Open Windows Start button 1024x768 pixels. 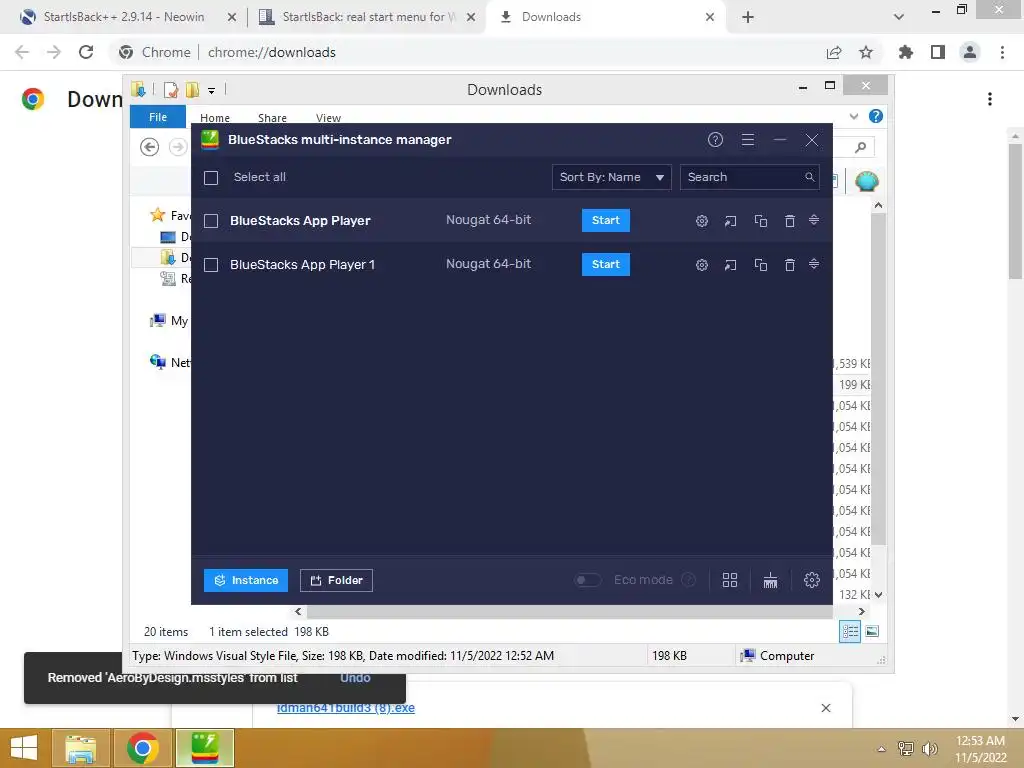tap(24, 748)
